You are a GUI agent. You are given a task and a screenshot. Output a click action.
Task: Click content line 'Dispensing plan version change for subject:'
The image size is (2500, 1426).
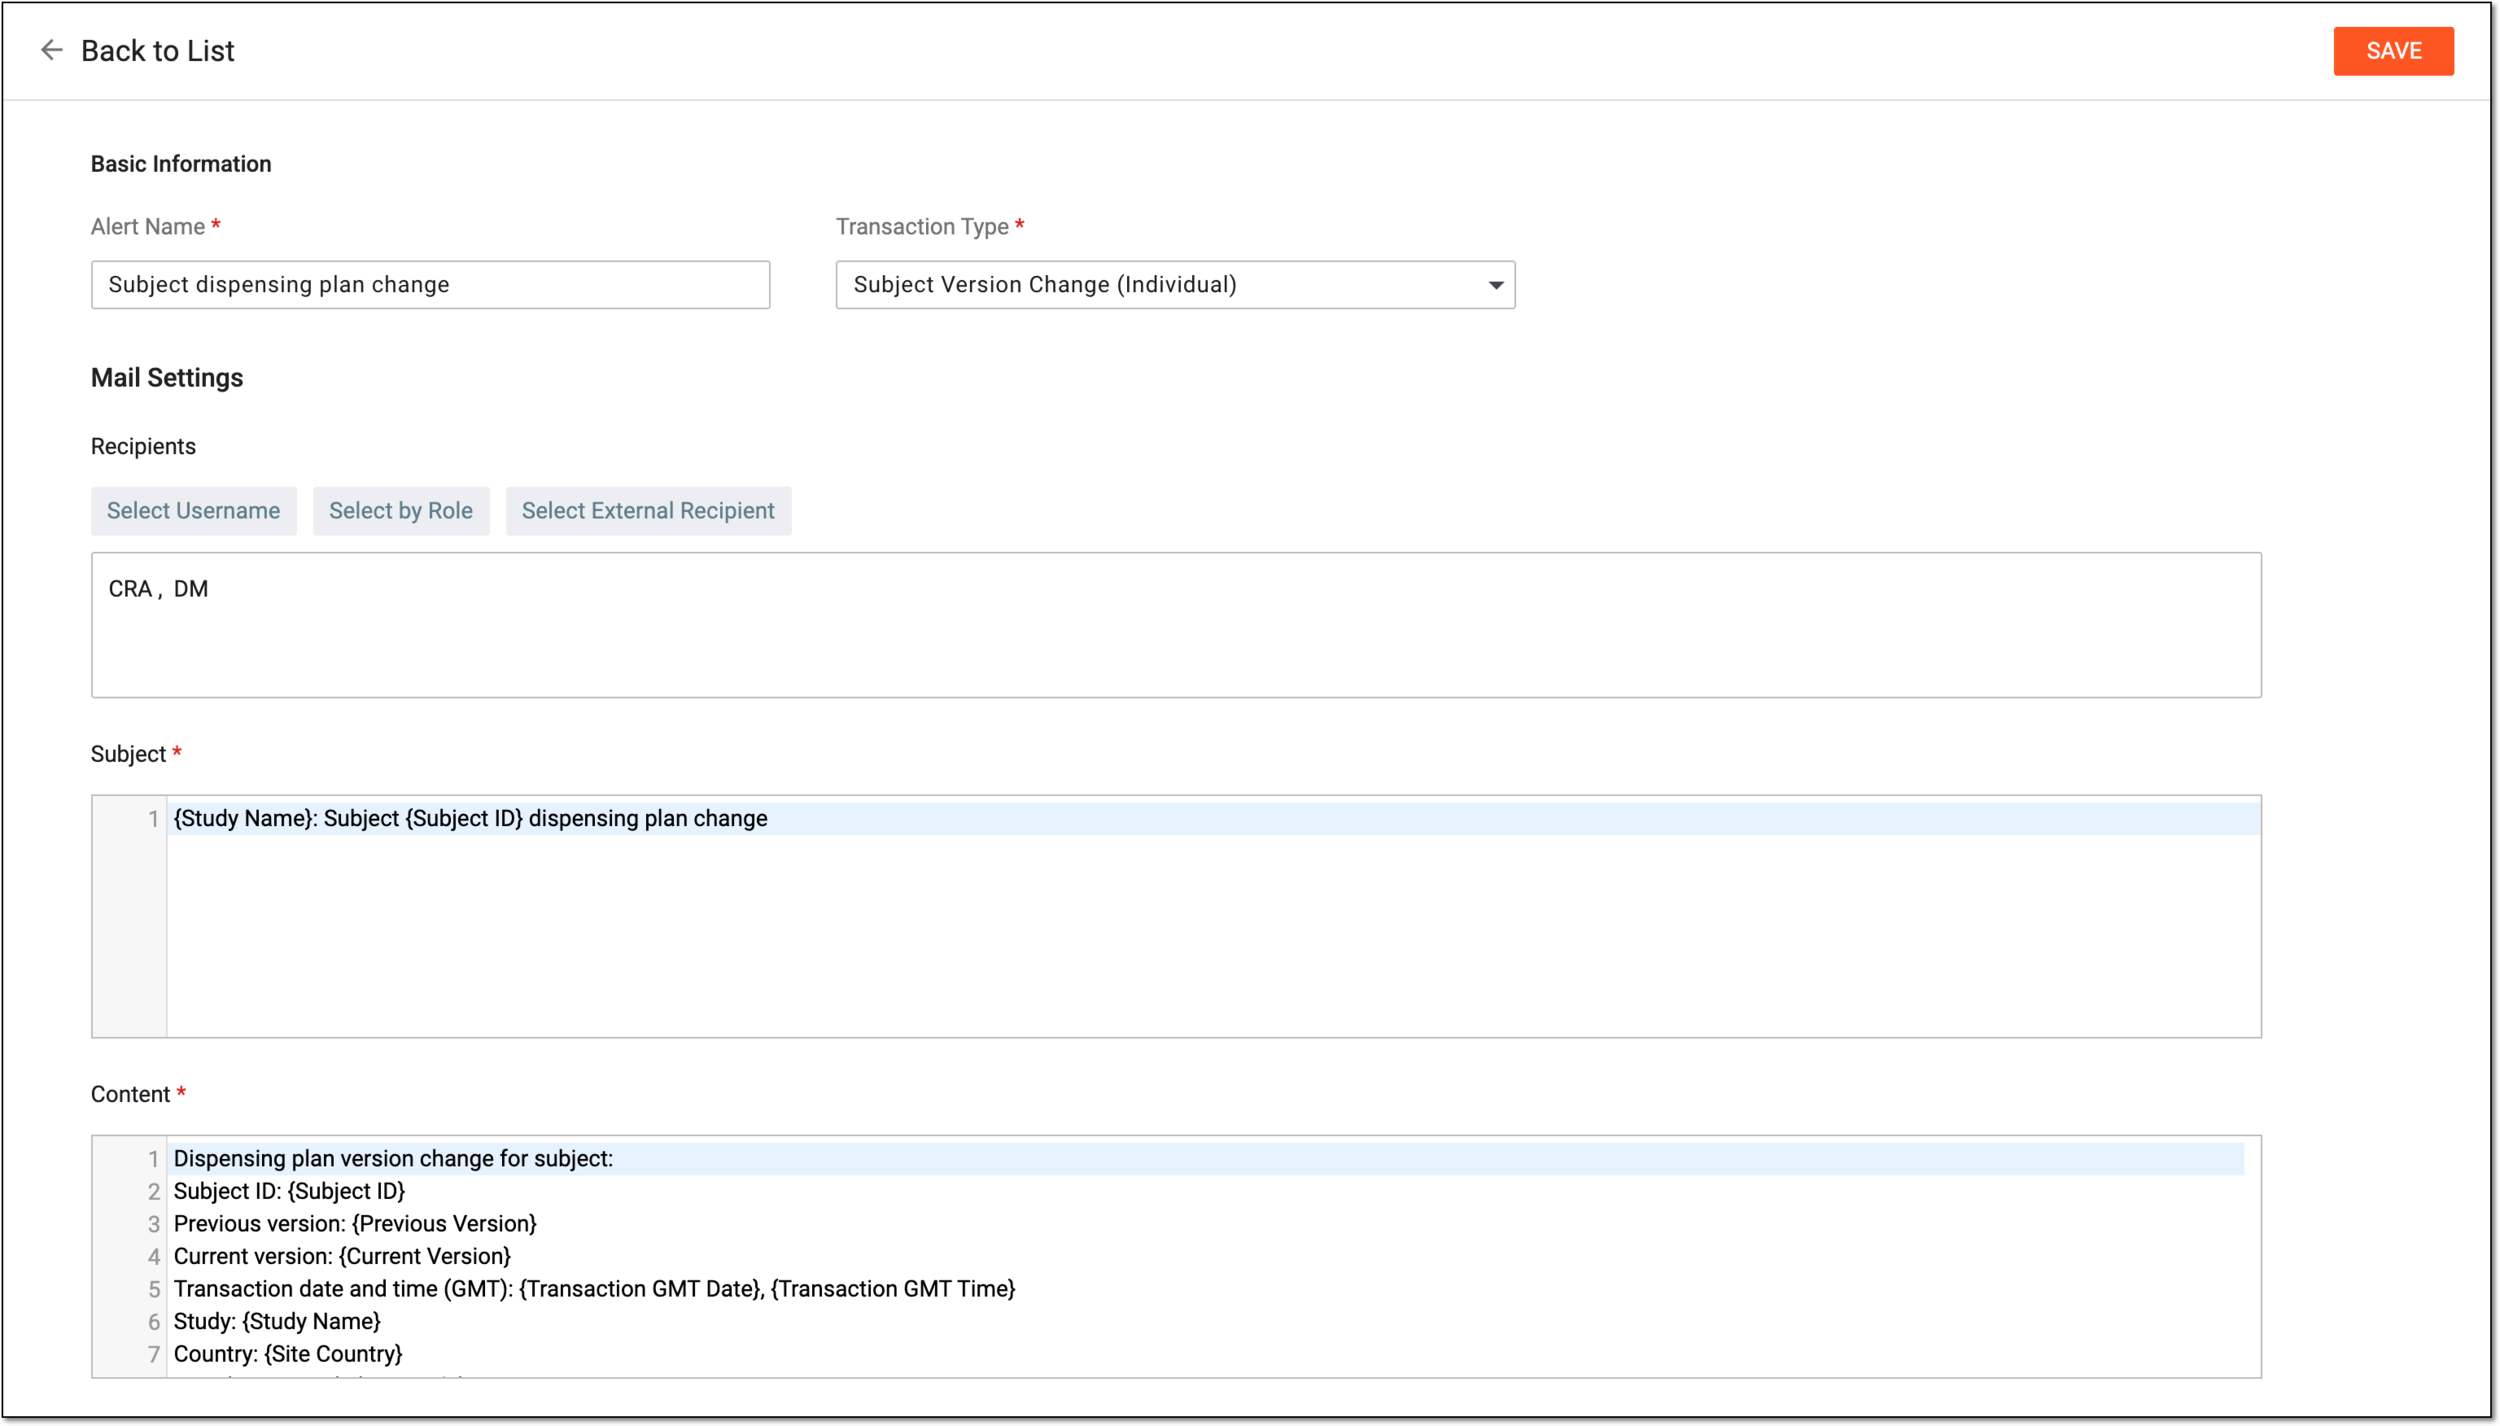(393, 1158)
